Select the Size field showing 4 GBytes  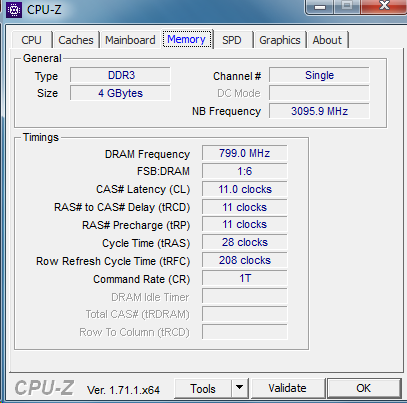[x=120, y=93]
